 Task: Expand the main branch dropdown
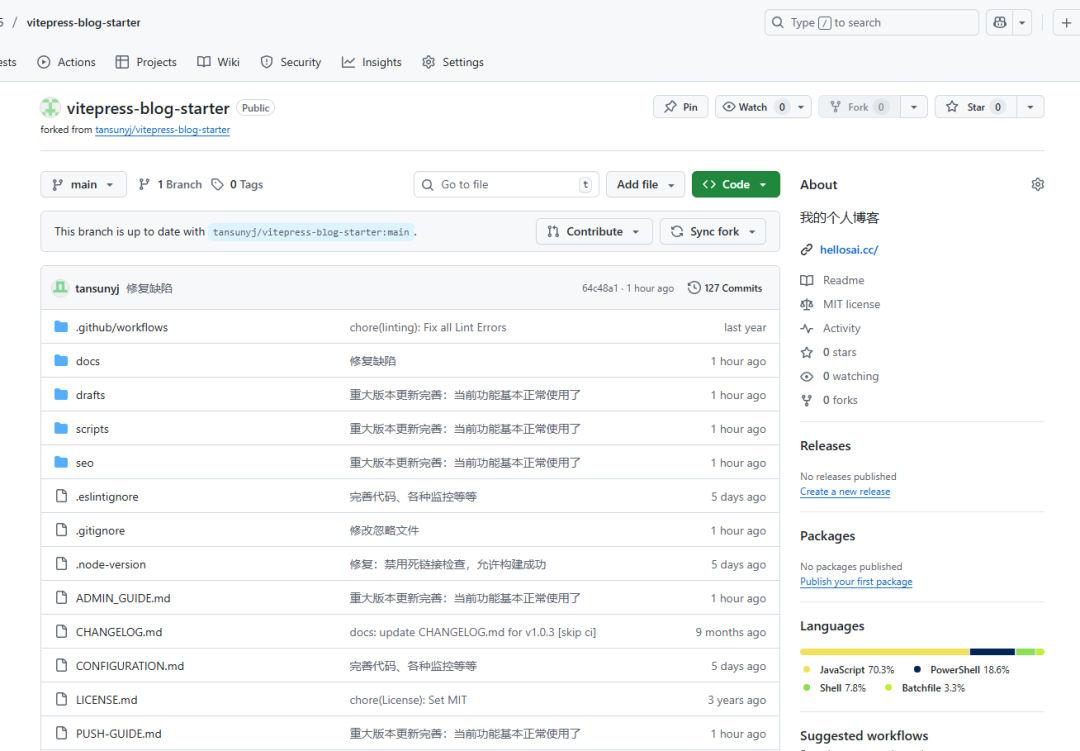tap(84, 185)
